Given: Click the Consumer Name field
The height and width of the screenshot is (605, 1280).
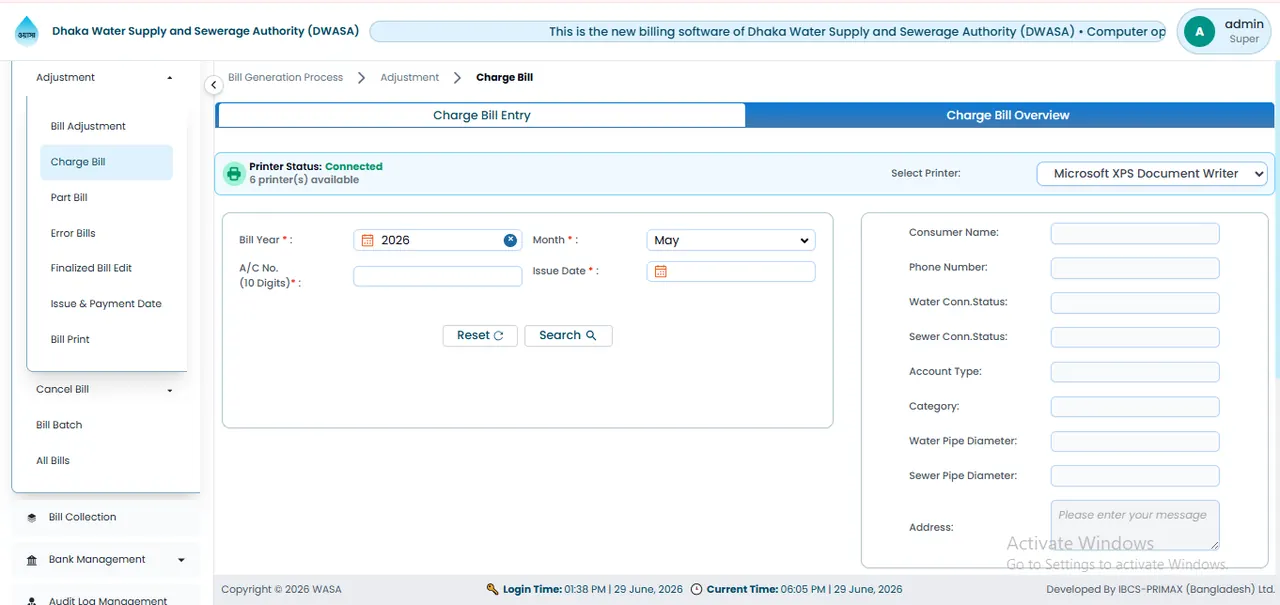Looking at the screenshot, I should [1135, 233].
